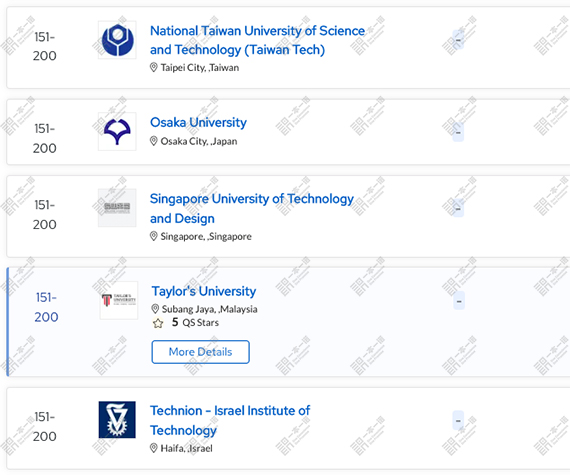Click the dash score badge in Technion row
The image size is (570, 475).
458,420
